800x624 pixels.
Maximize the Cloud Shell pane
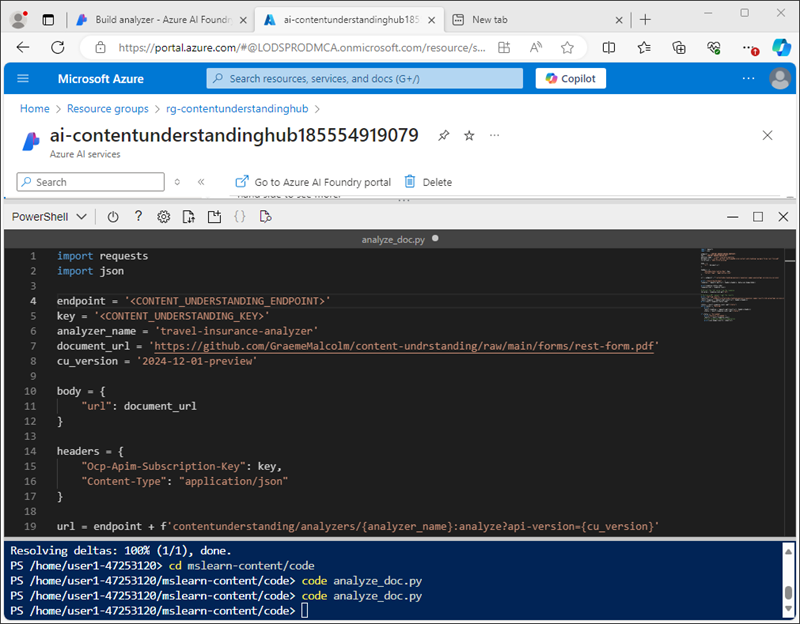click(x=758, y=217)
